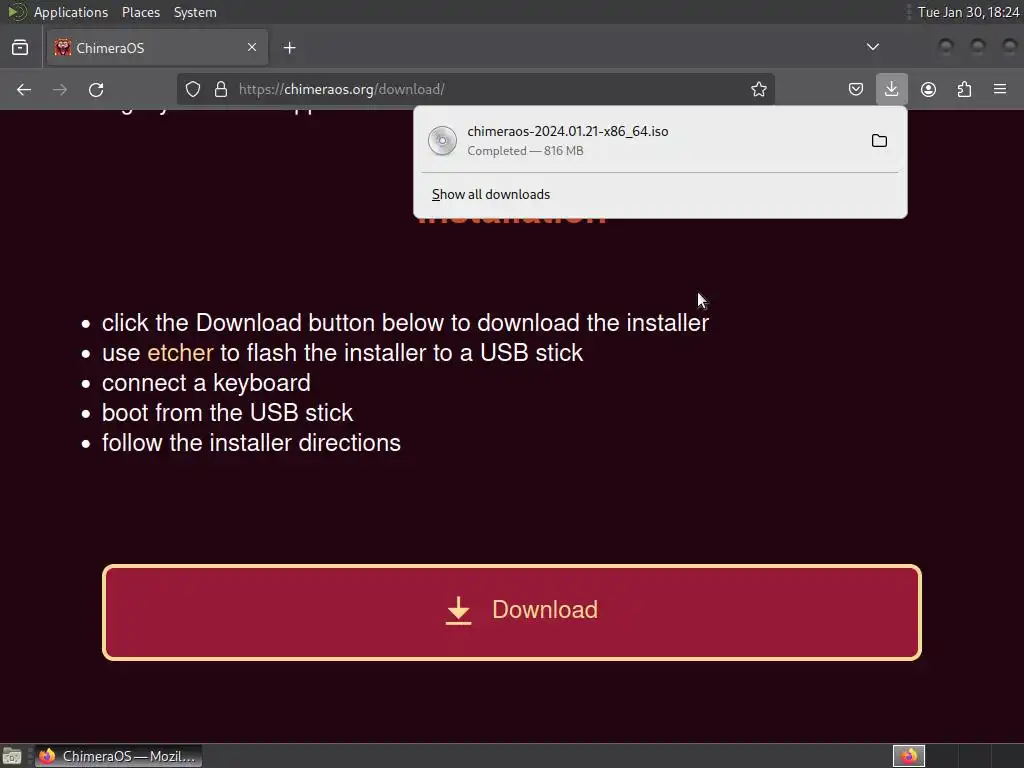Open the Extensions puzzle icon
The width and height of the screenshot is (1024, 768).
tap(964, 89)
